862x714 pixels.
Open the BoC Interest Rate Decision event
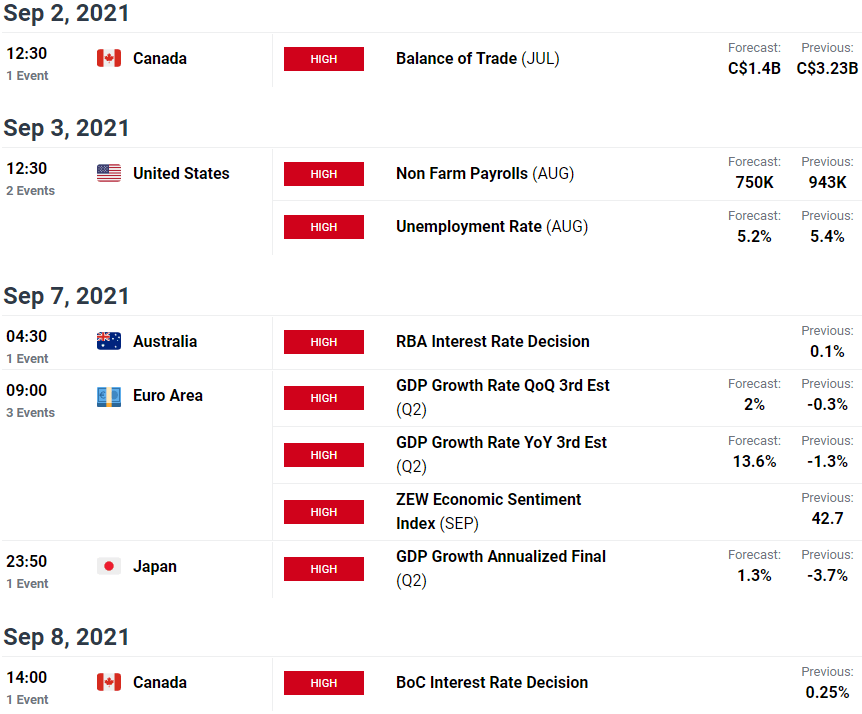(492, 682)
